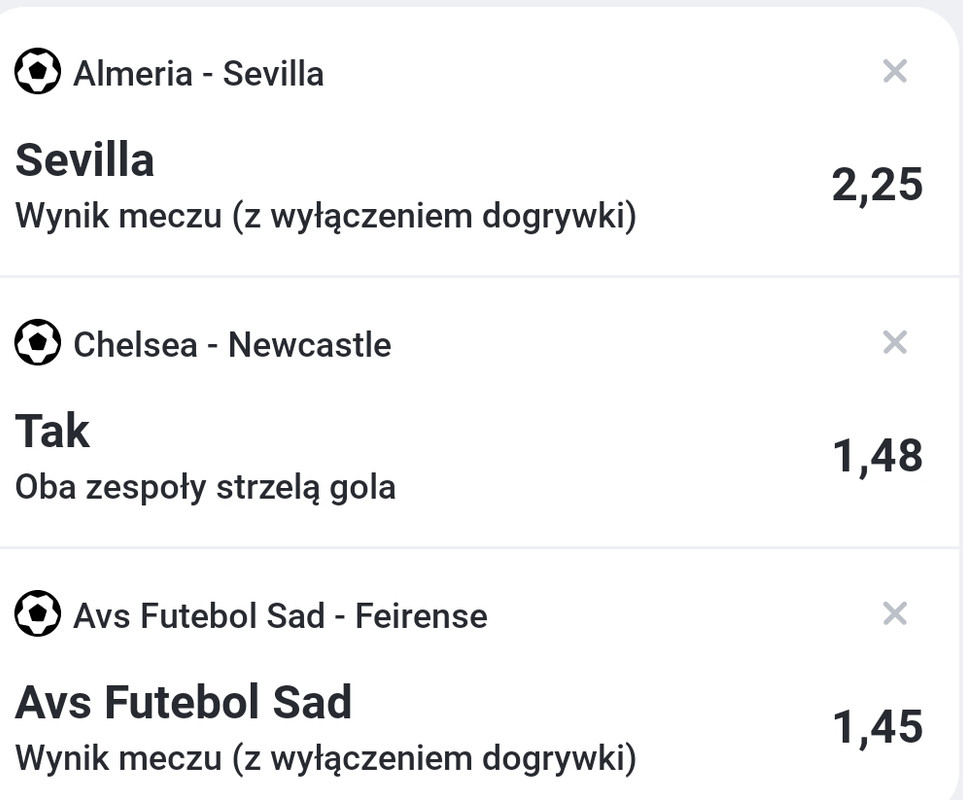Viewport: 963px width, 800px height.
Task: Remove the Chelsea - Newcastle bet with X
Action: click(x=895, y=343)
